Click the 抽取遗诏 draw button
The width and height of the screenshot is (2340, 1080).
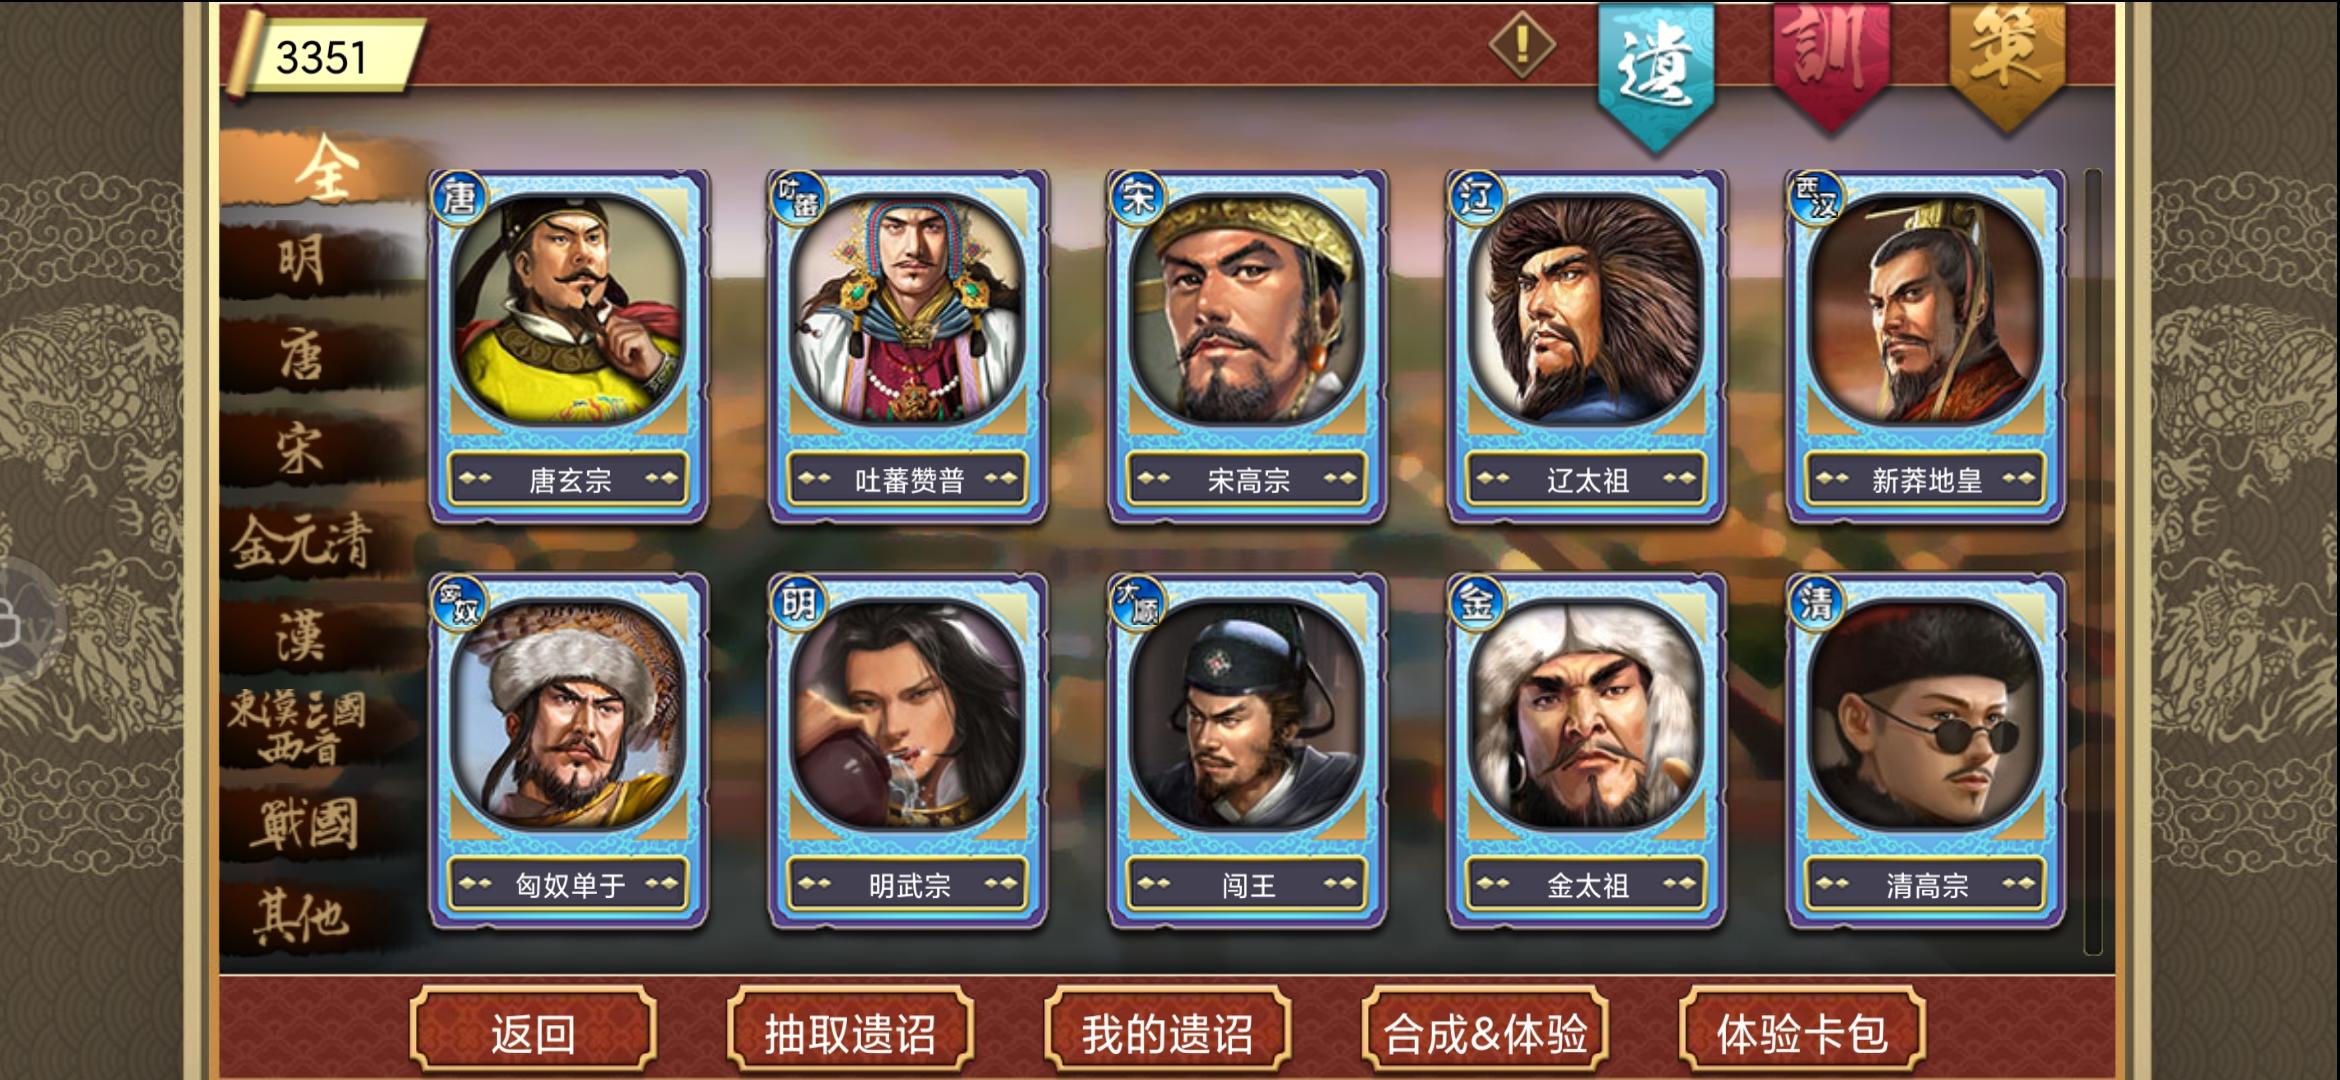[x=850, y=1032]
